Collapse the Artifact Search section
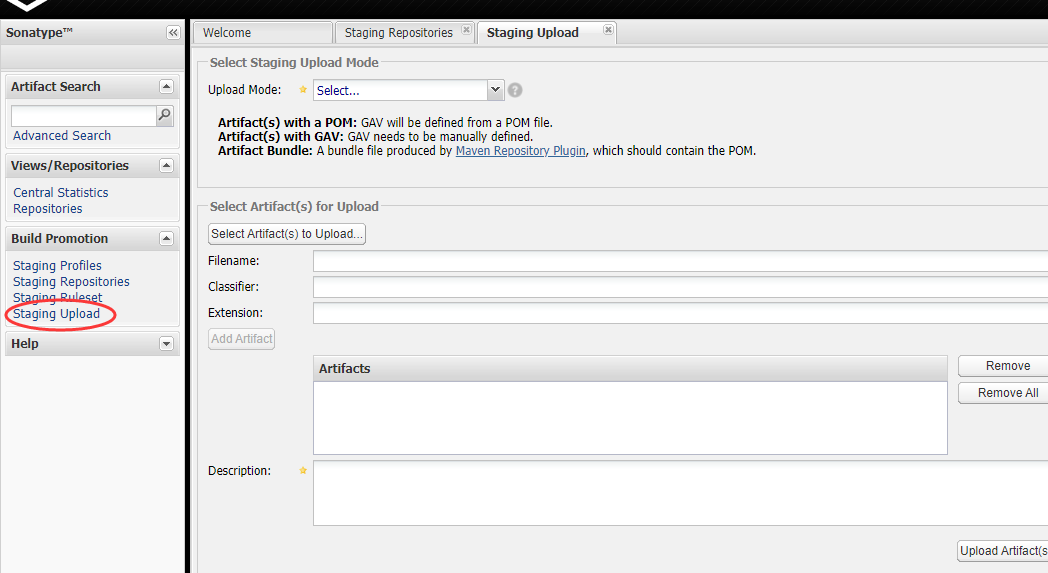 (x=166, y=87)
